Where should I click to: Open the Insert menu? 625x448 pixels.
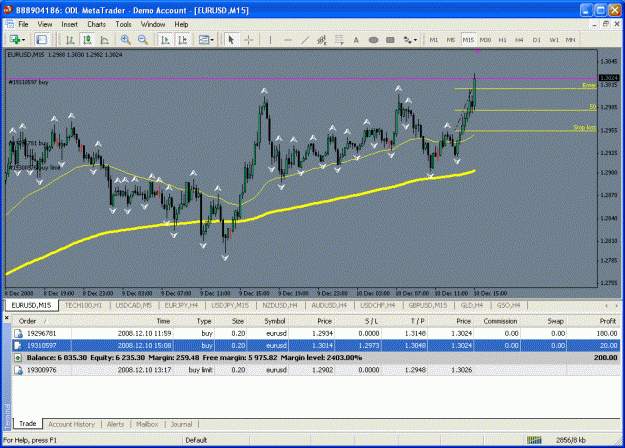(x=70, y=24)
